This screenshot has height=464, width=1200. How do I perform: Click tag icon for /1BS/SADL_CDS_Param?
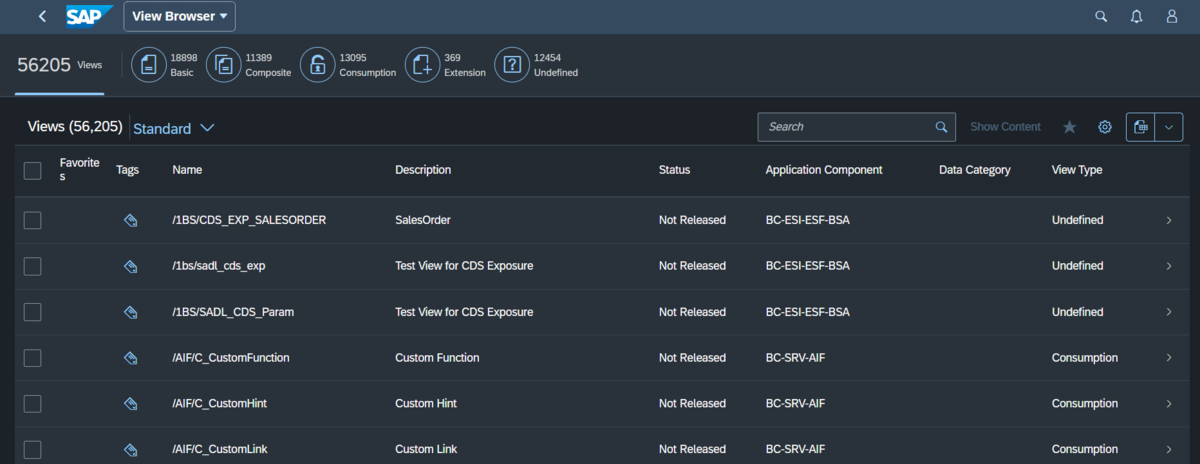(129, 312)
